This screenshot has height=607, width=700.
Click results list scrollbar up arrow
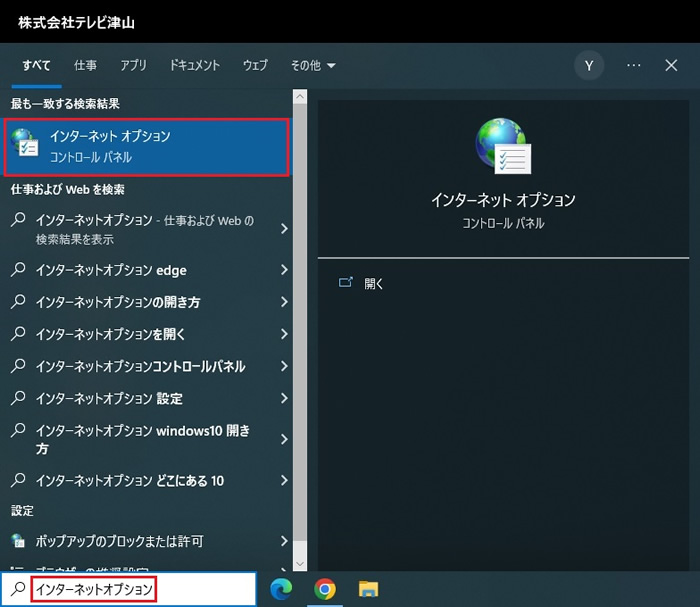(x=300, y=96)
